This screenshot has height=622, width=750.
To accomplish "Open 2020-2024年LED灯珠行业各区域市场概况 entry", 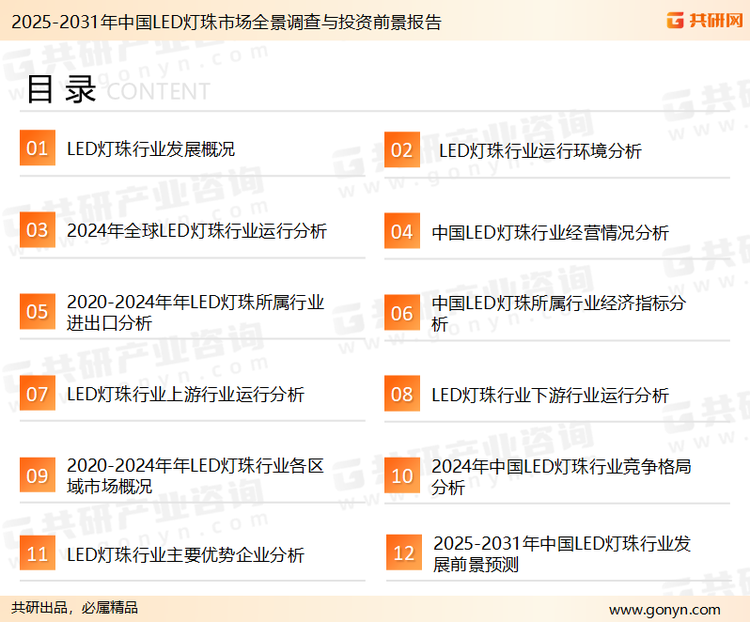I will (x=195, y=476).
